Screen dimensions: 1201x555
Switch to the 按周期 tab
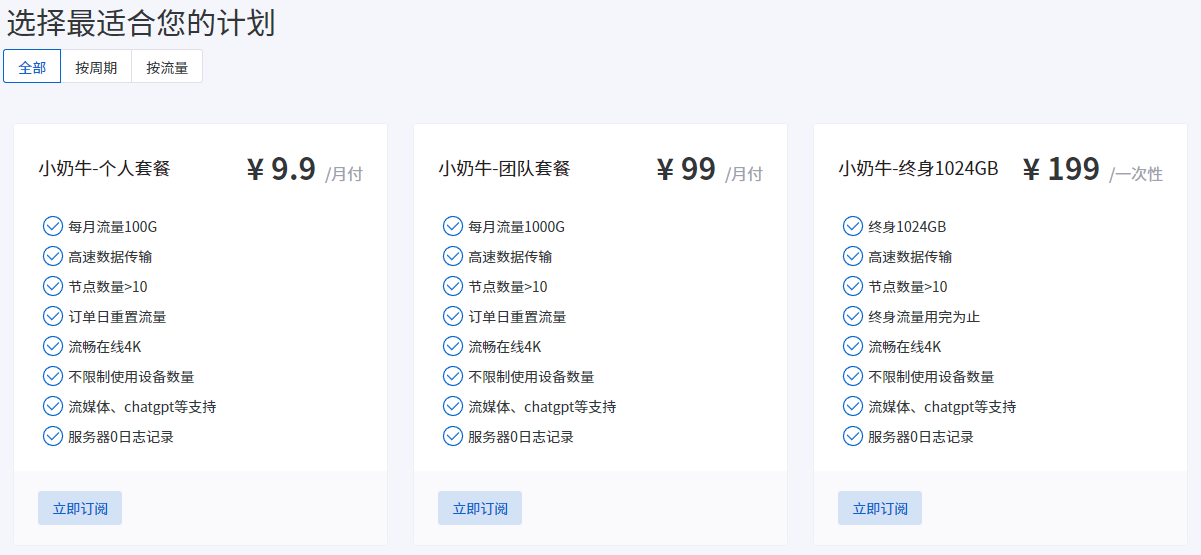[x=96, y=67]
